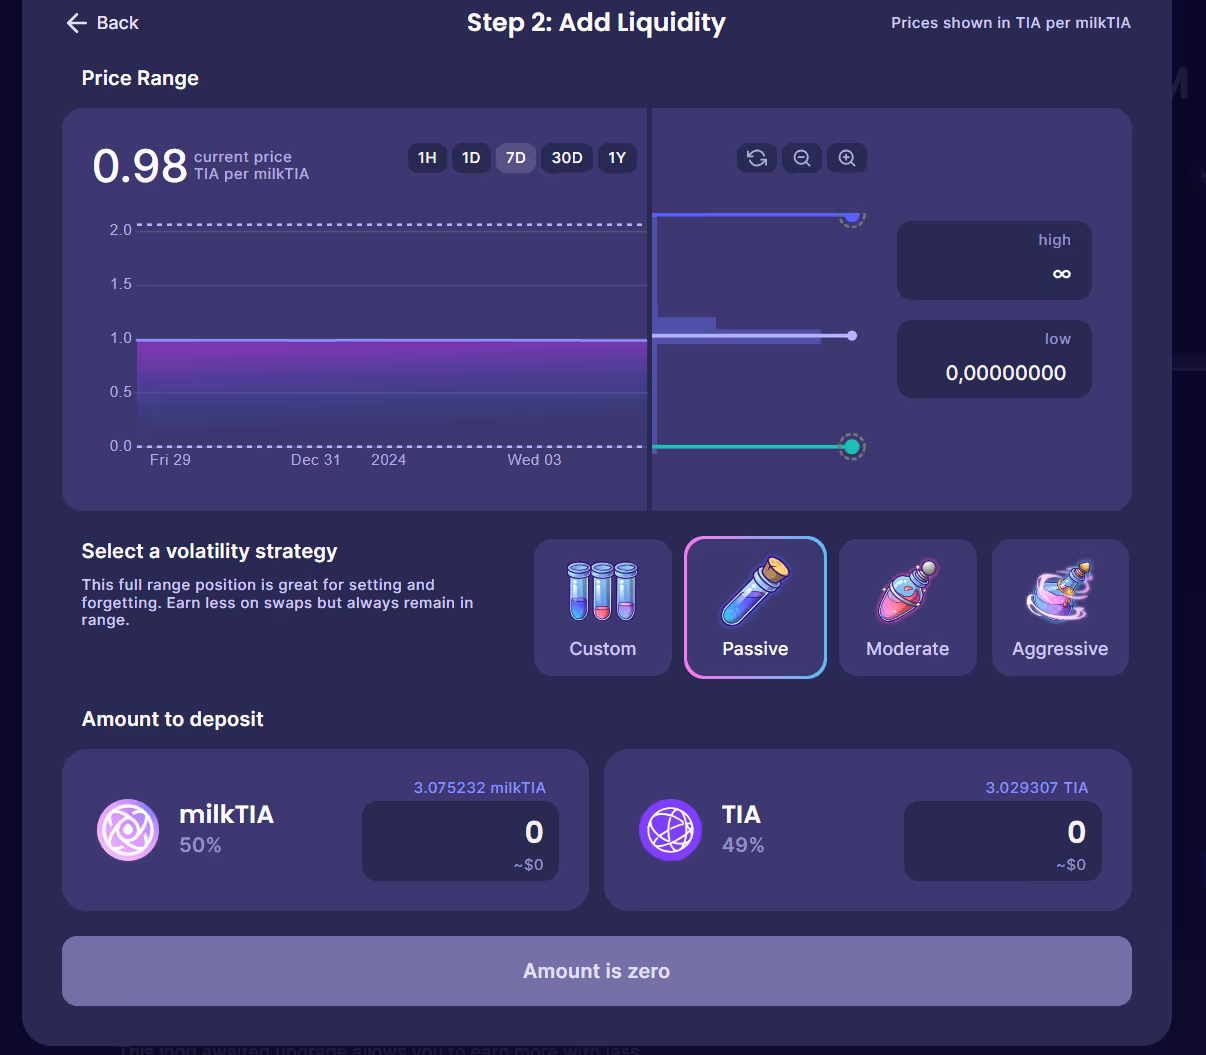Click the milkTIA token logo
Screen dimensions: 1206x1055
[x=128, y=830]
